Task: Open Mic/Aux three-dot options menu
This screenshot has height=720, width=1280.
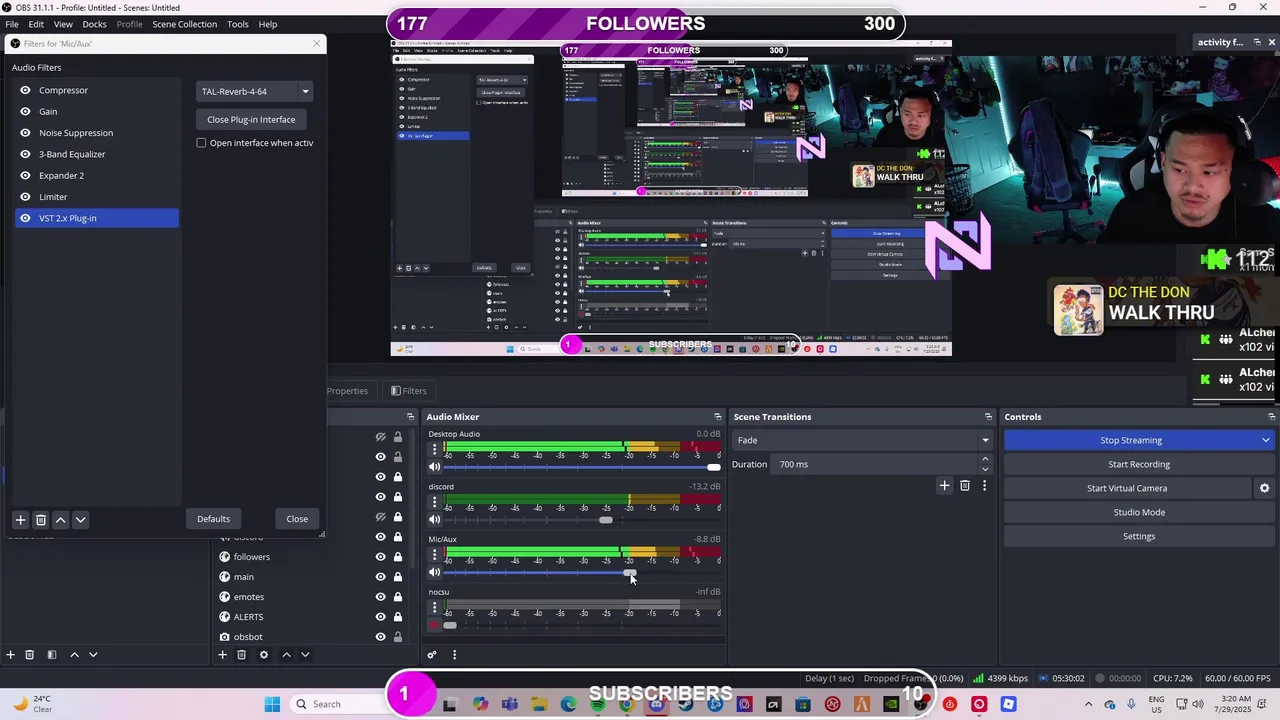Action: tap(434, 555)
